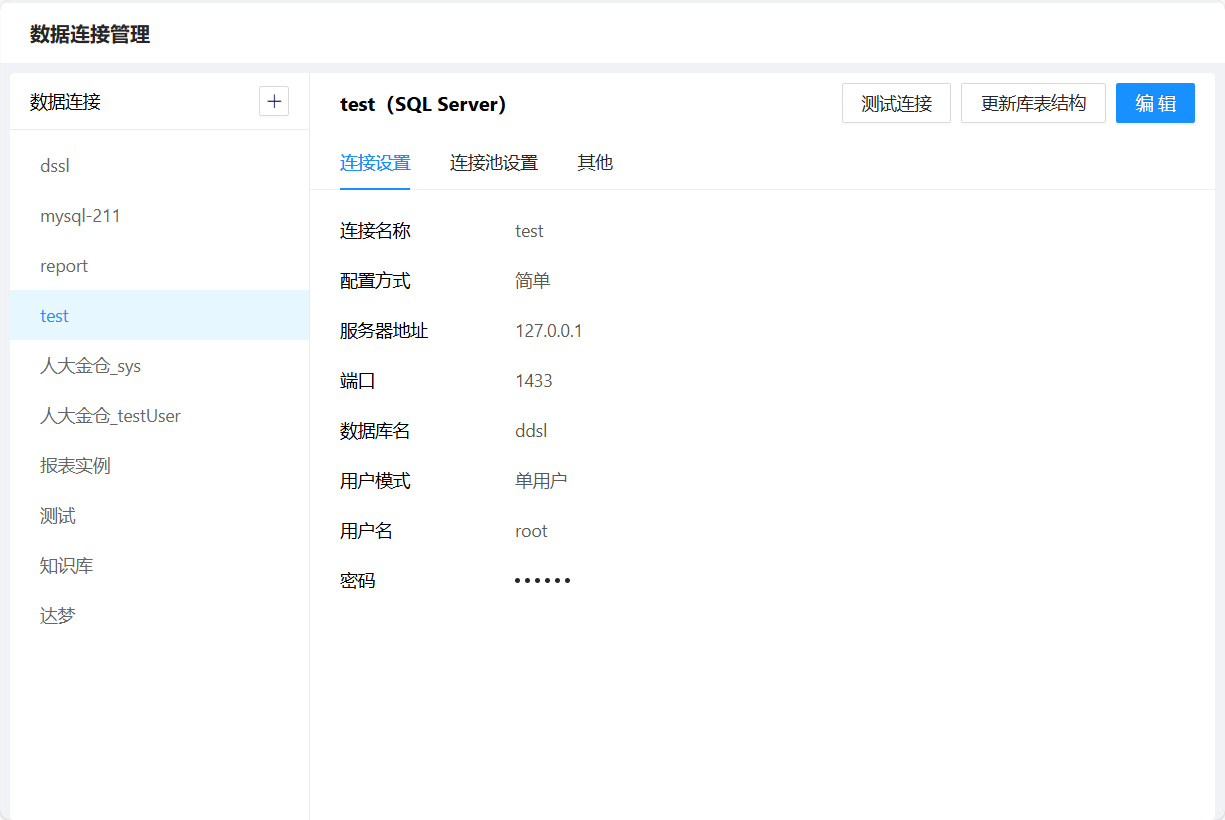
Task: Select the 达梦 connection
Action: click(58, 616)
